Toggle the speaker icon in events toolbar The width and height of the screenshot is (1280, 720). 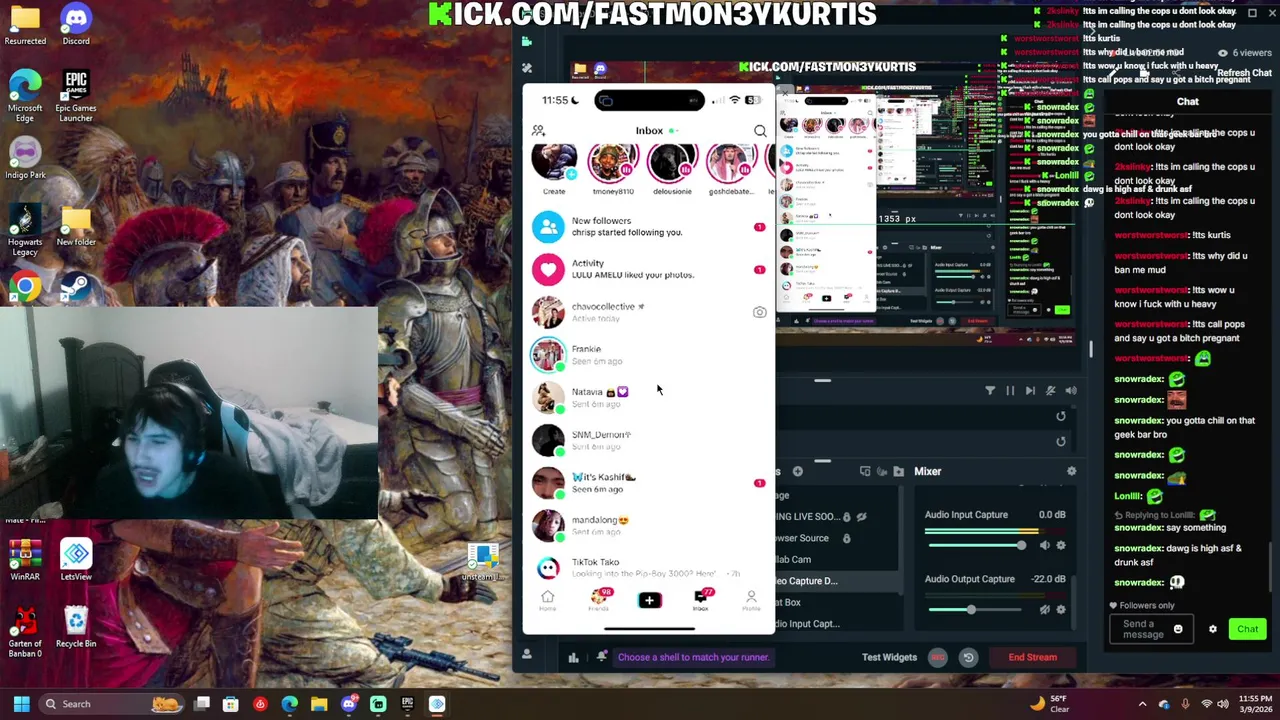coord(1071,391)
